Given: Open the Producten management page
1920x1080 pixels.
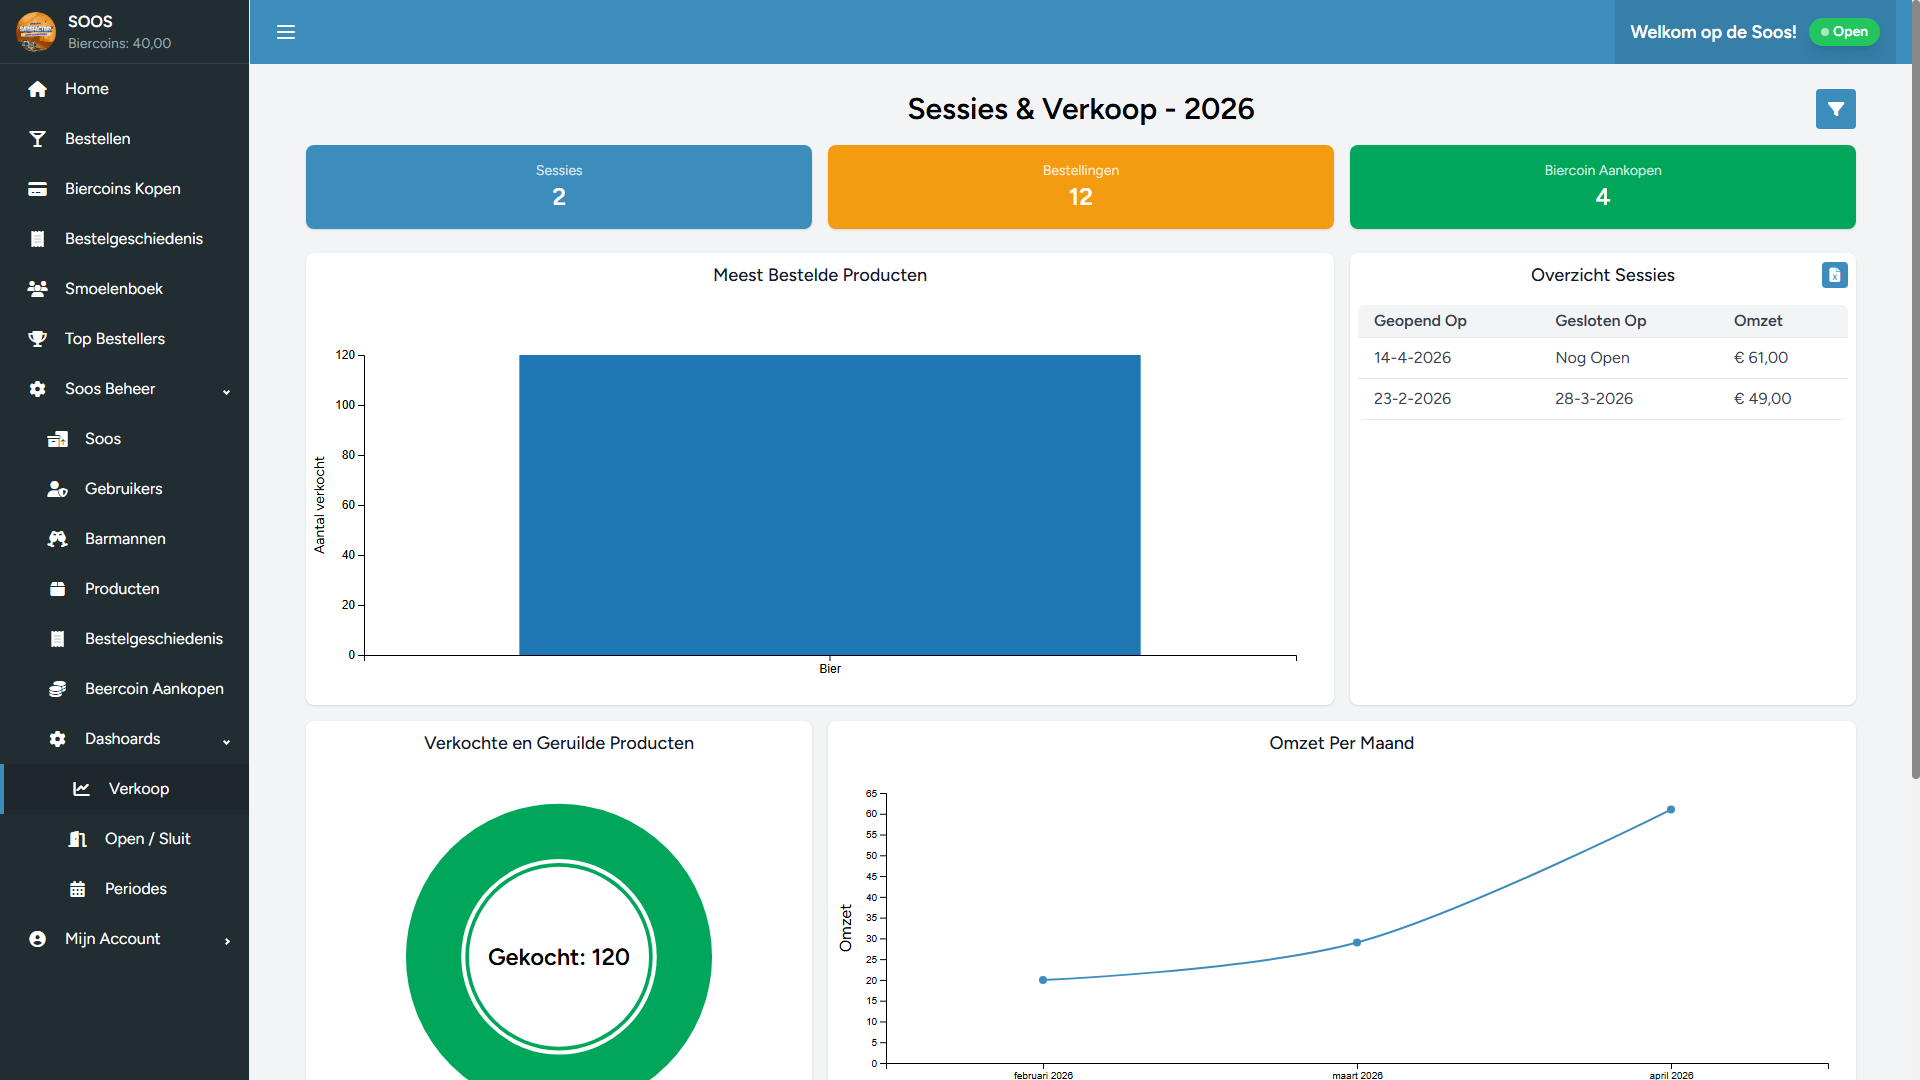Looking at the screenshot, I should pyautogui.click(x=121, y=589).
